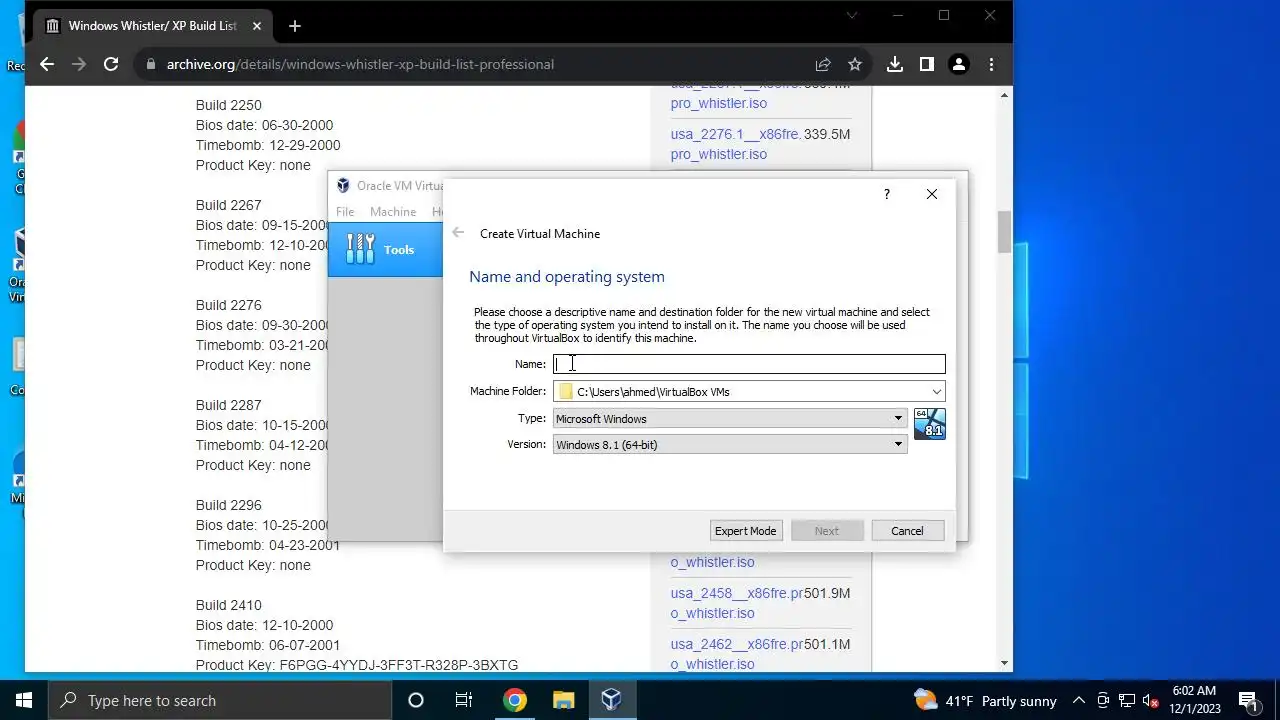Open the Chrome profile avatar
The height and width of the screenshot is (720, 1280).
(959, 64)
